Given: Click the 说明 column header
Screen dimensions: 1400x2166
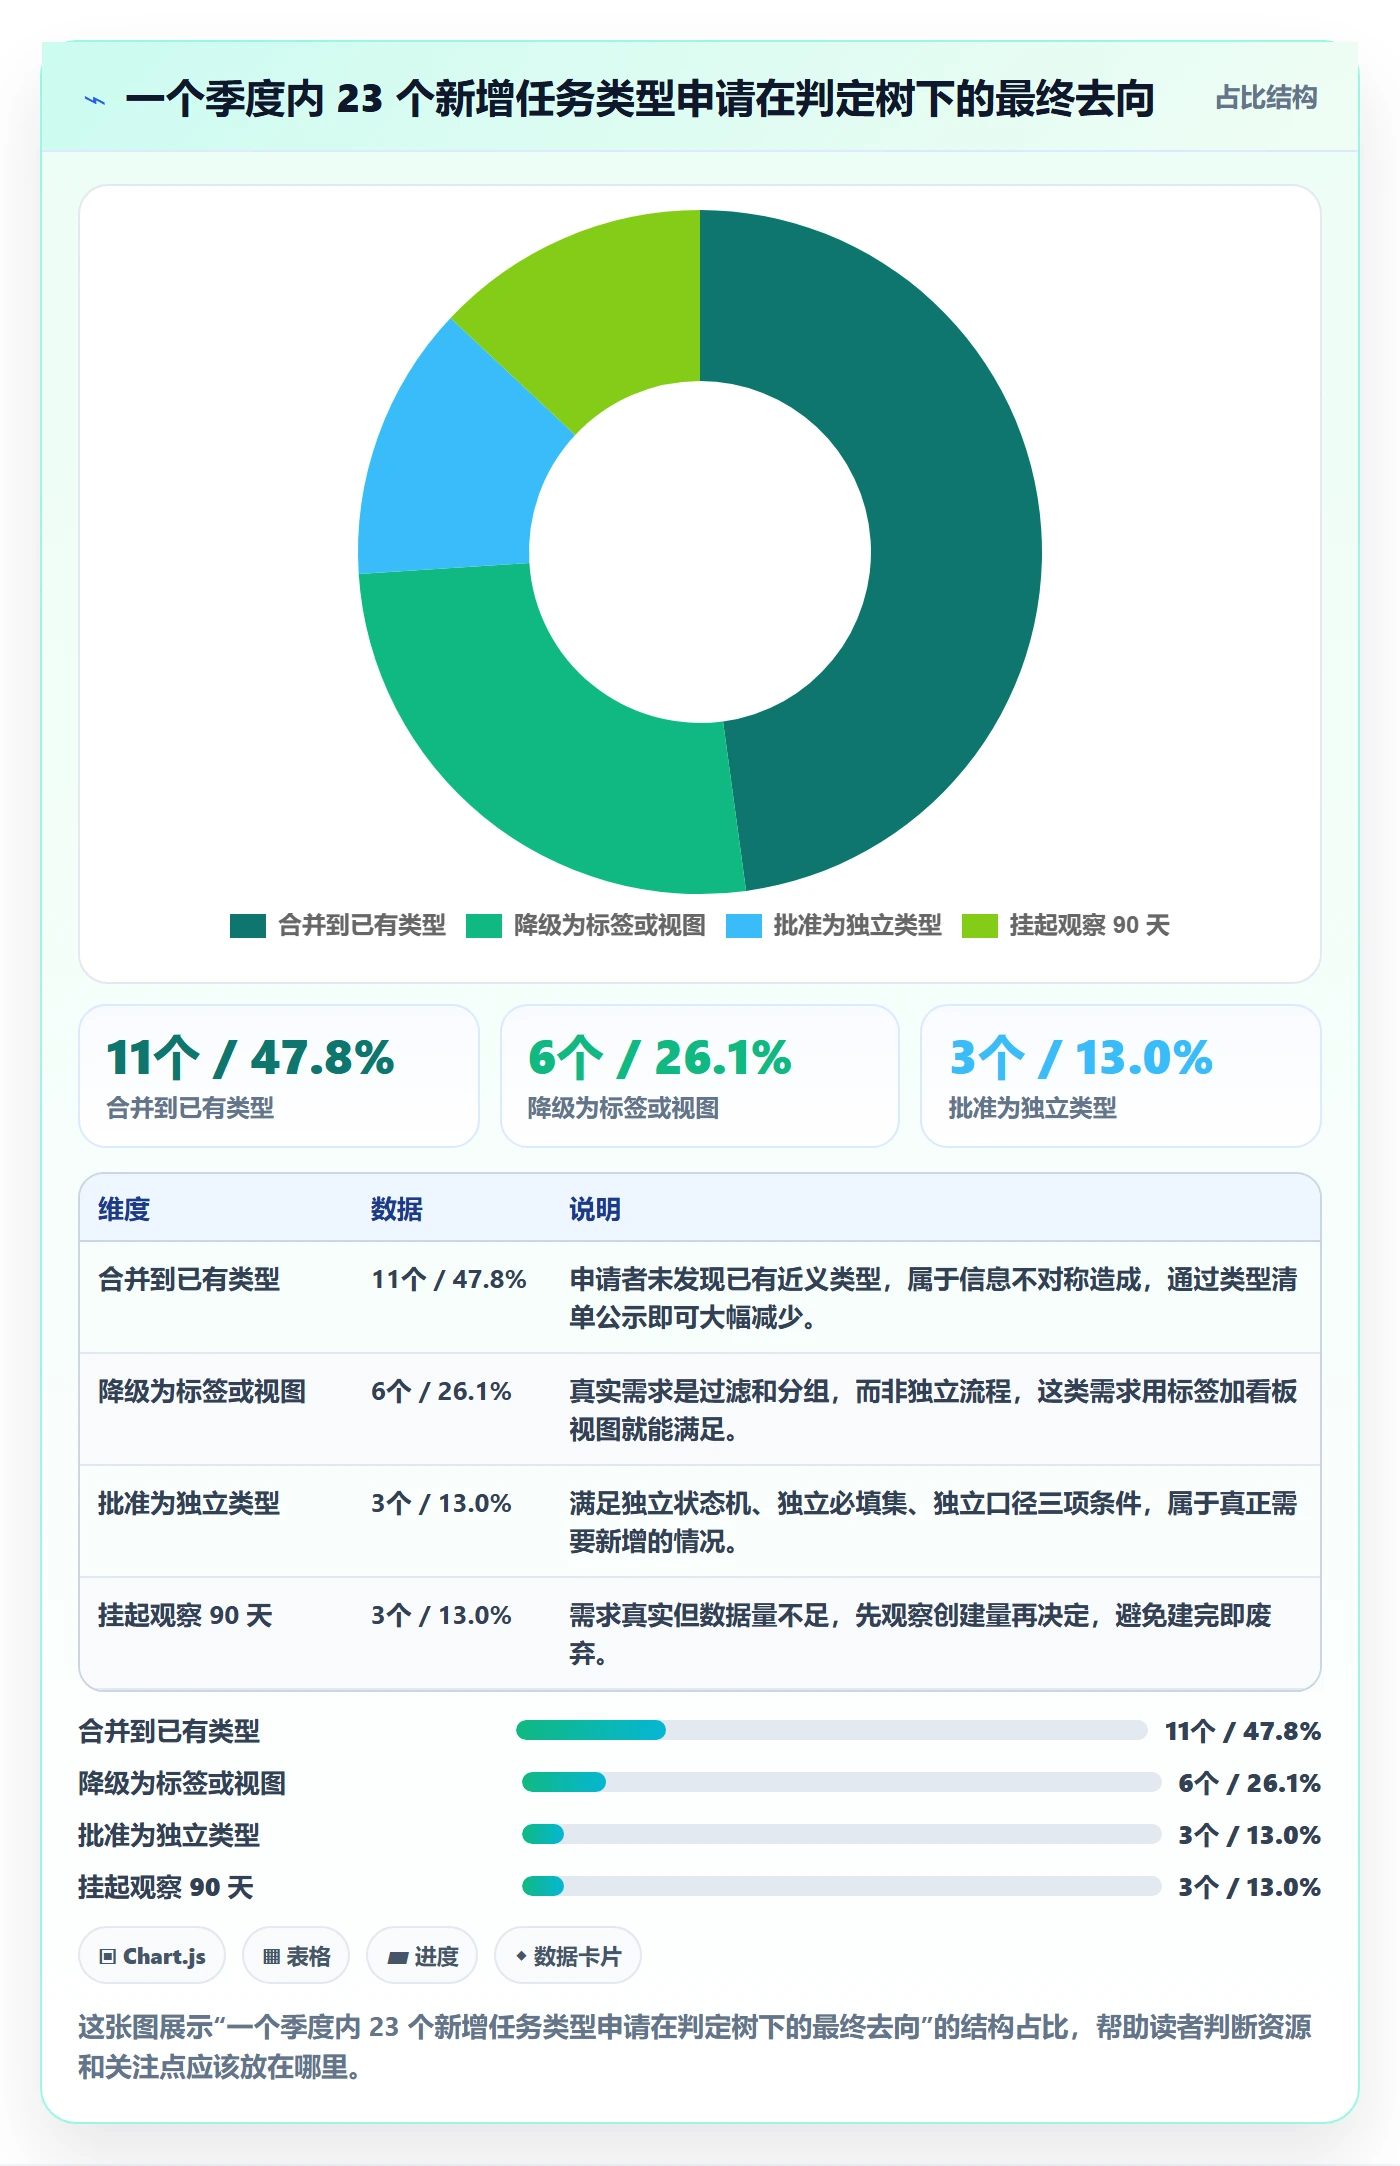Looking at the screenshot, I should tap(595, 1209).
